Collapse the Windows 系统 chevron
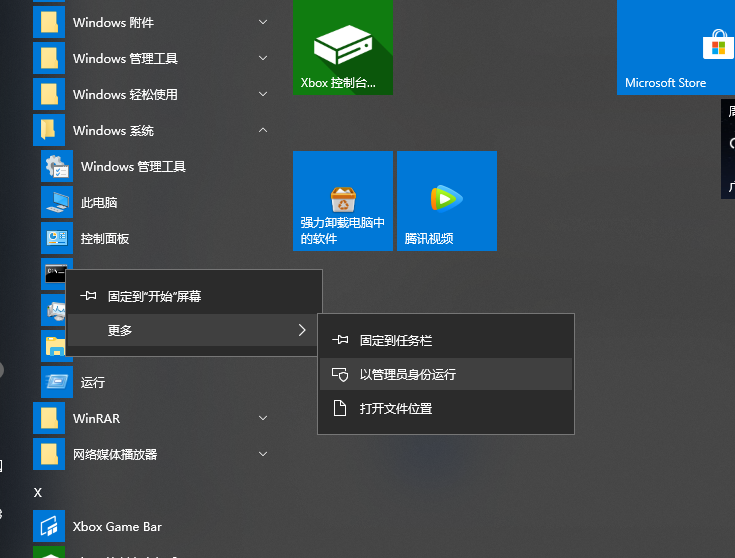The image size is (735, 558). (x=263, y=130)
